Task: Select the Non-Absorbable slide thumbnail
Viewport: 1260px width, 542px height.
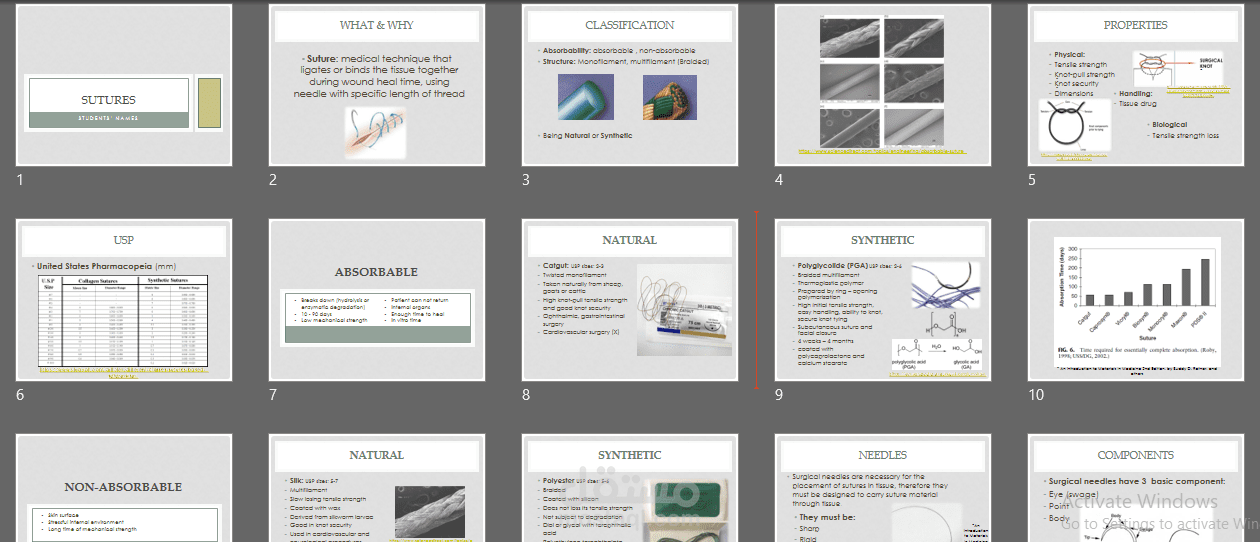Action: click(124, 488)
